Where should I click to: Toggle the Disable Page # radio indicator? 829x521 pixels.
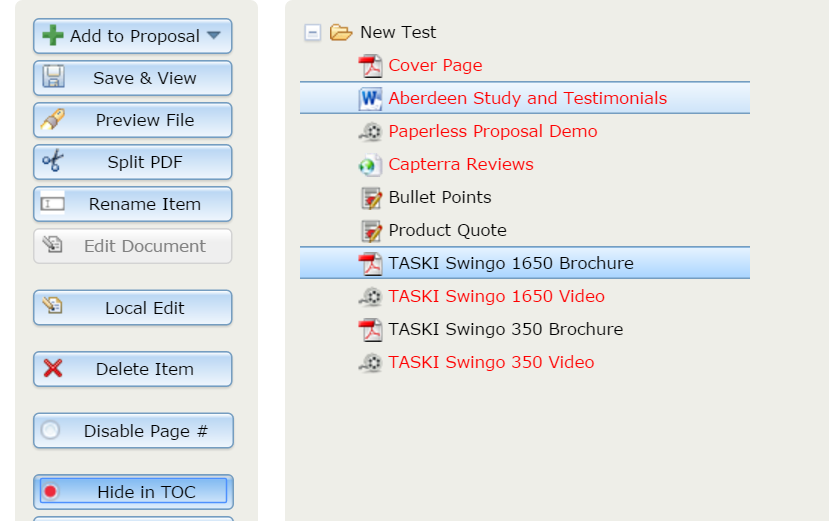pos(51,430)
